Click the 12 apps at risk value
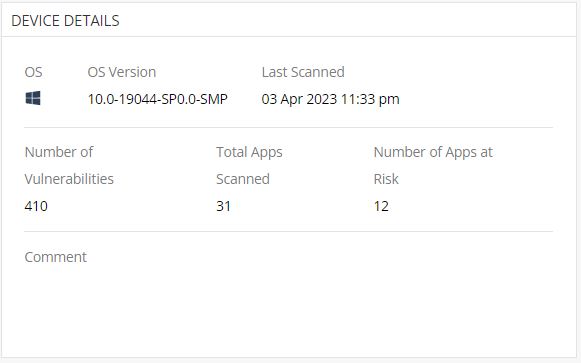This screenshot has height=363, width=581. [x=381, y=206]
